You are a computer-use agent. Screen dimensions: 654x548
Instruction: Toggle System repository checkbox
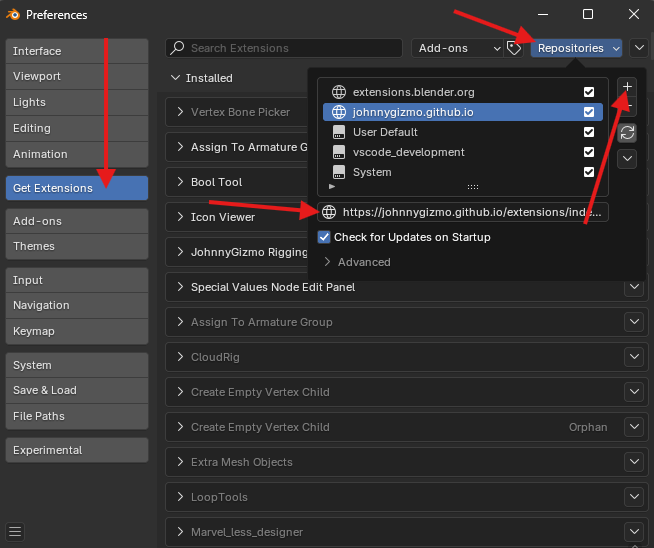[x=589, y=172]
